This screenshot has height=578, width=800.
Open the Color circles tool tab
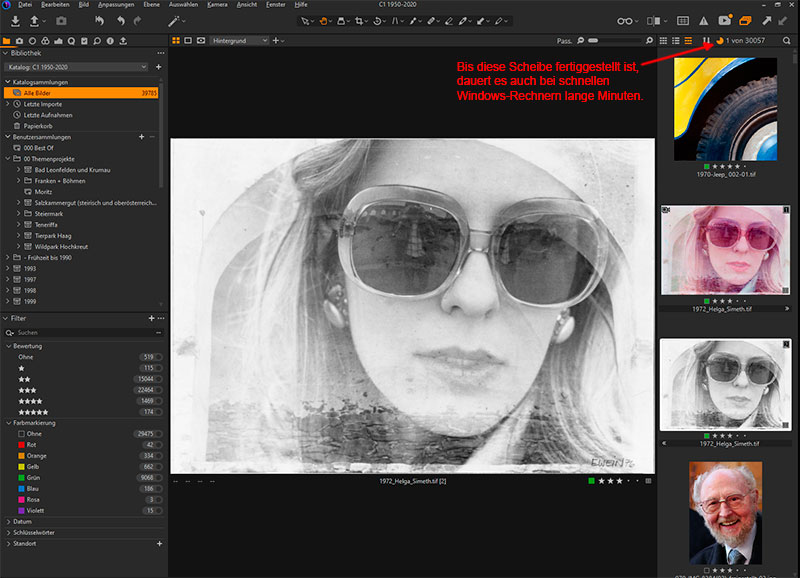click(x=45, y=41)
